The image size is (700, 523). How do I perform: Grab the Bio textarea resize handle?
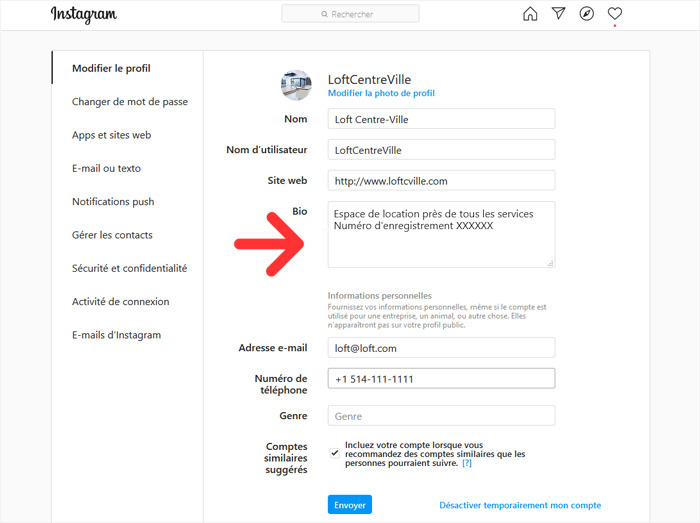(x=550, y=263)
